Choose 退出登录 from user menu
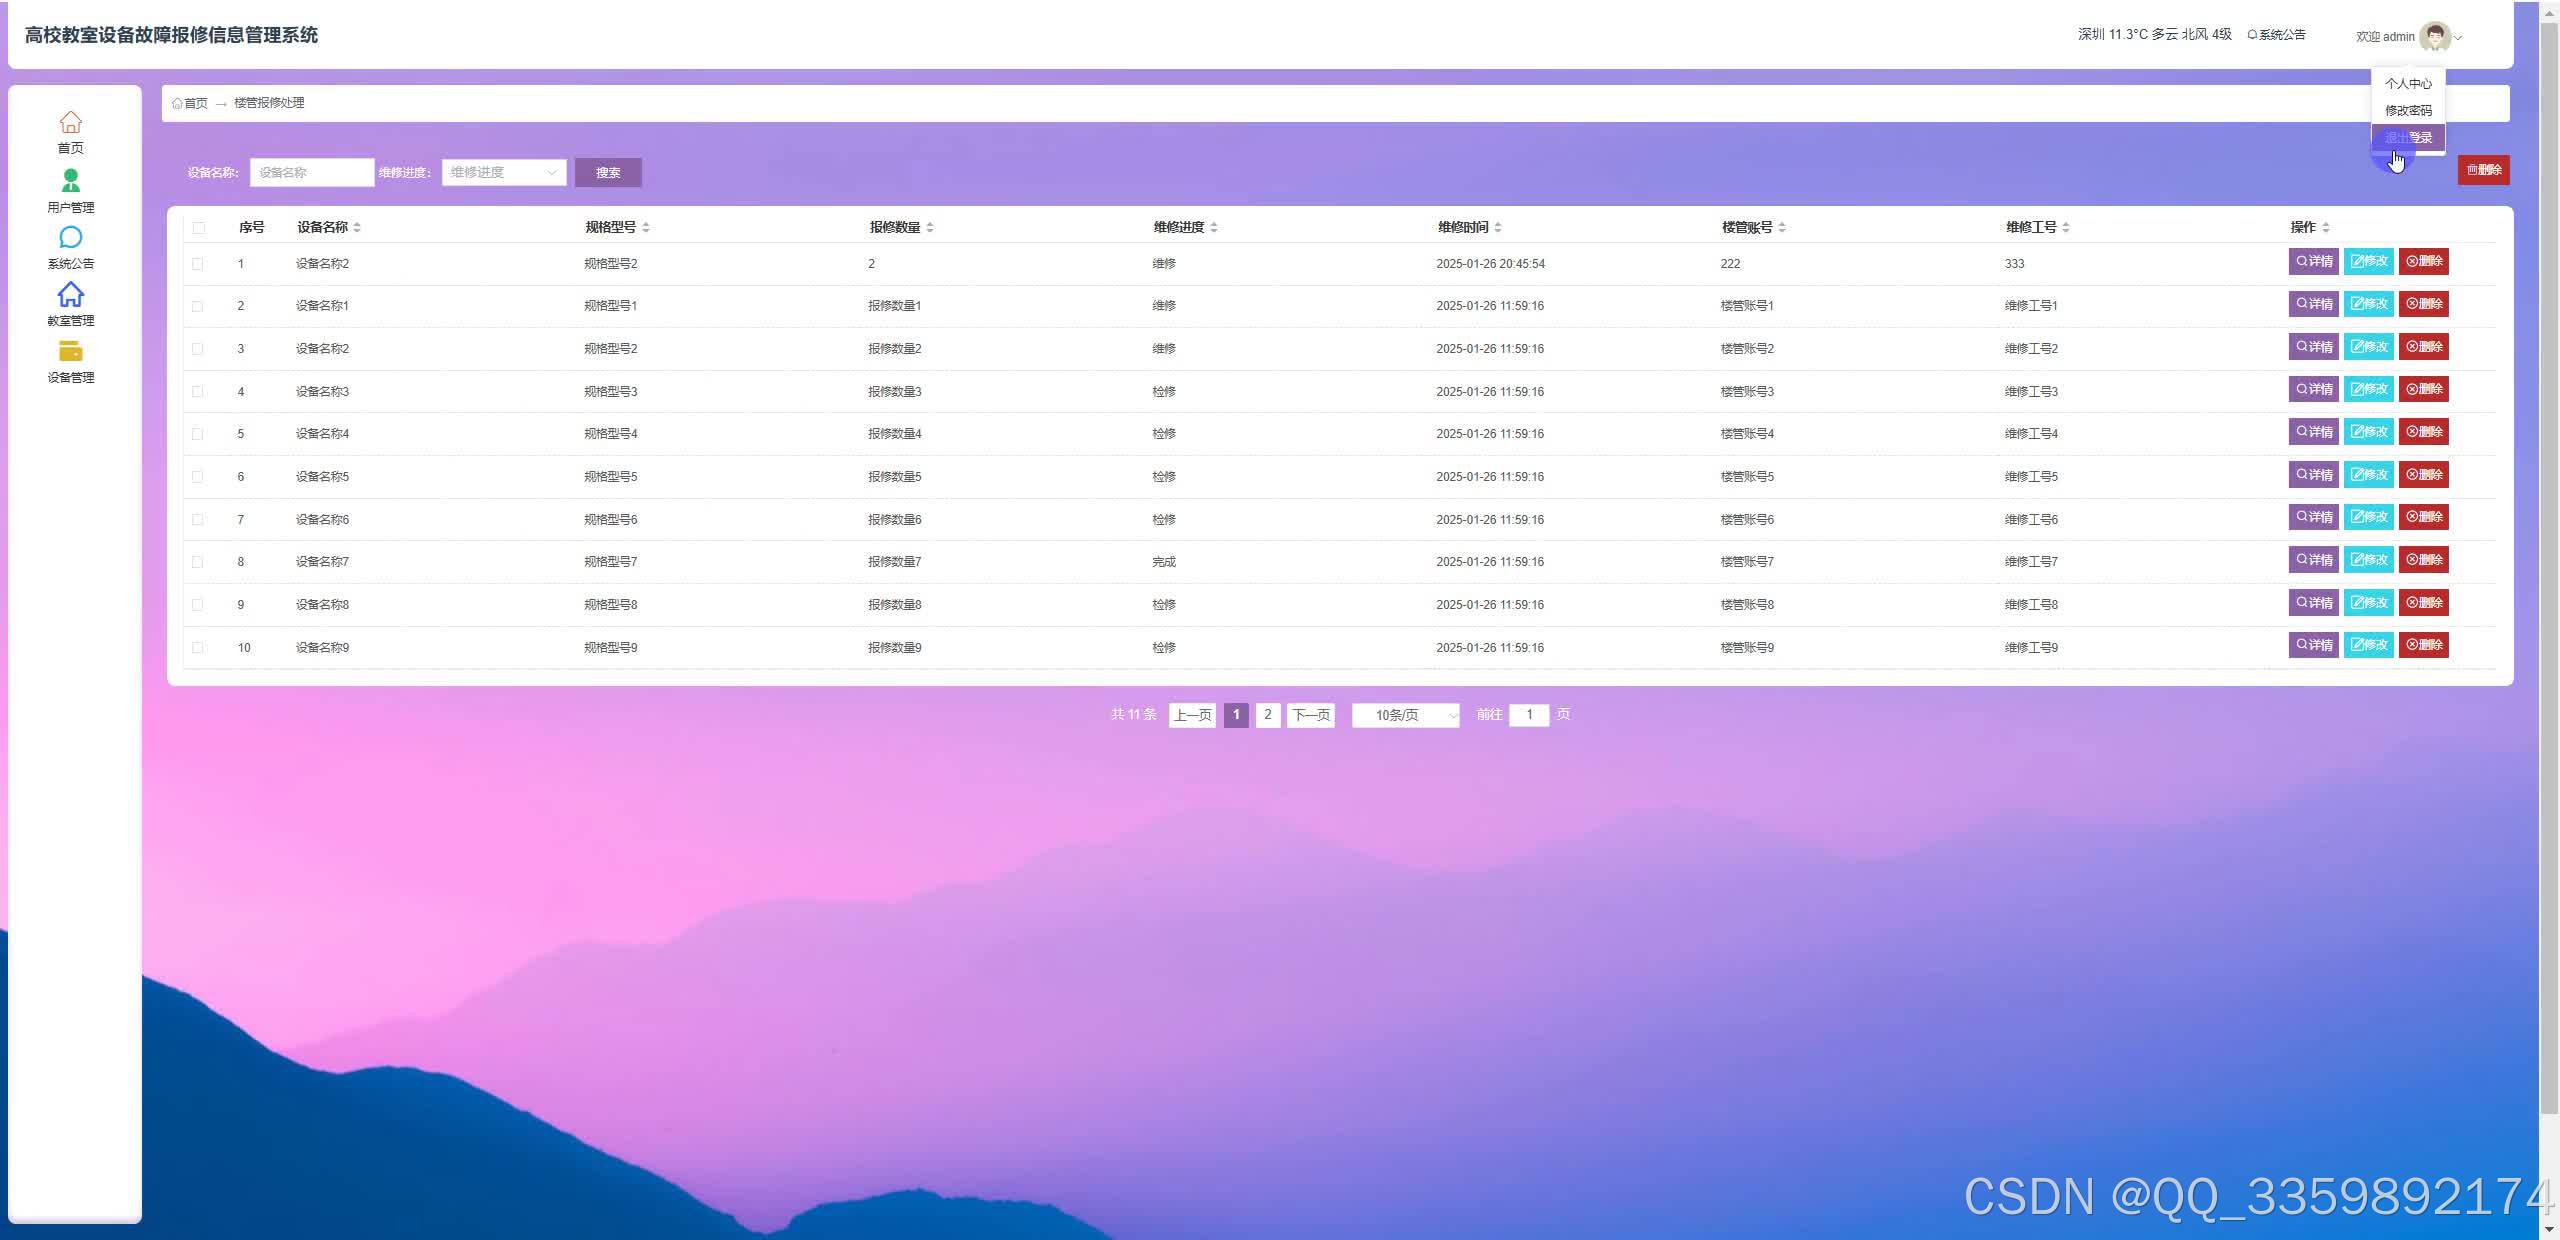 click(x=2408, y=138)
